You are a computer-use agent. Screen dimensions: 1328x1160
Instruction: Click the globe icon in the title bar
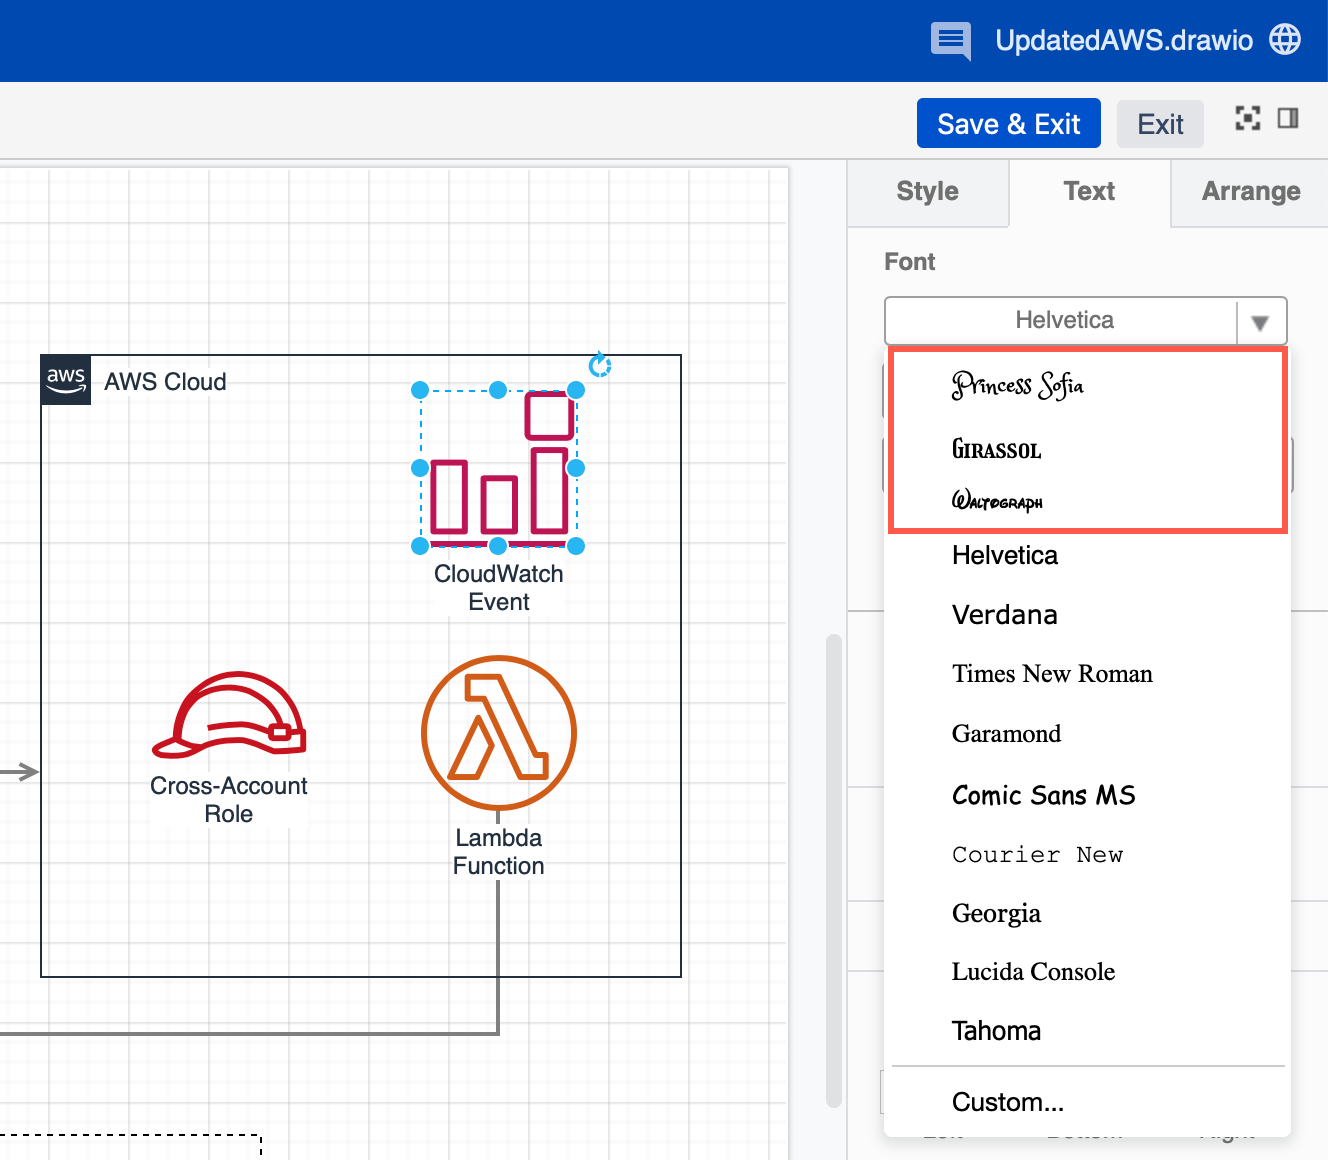click(1286, 40)
